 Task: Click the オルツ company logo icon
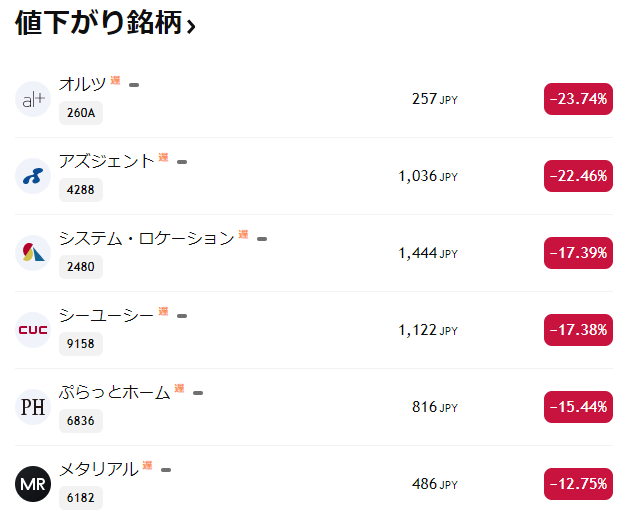point(33,99)
